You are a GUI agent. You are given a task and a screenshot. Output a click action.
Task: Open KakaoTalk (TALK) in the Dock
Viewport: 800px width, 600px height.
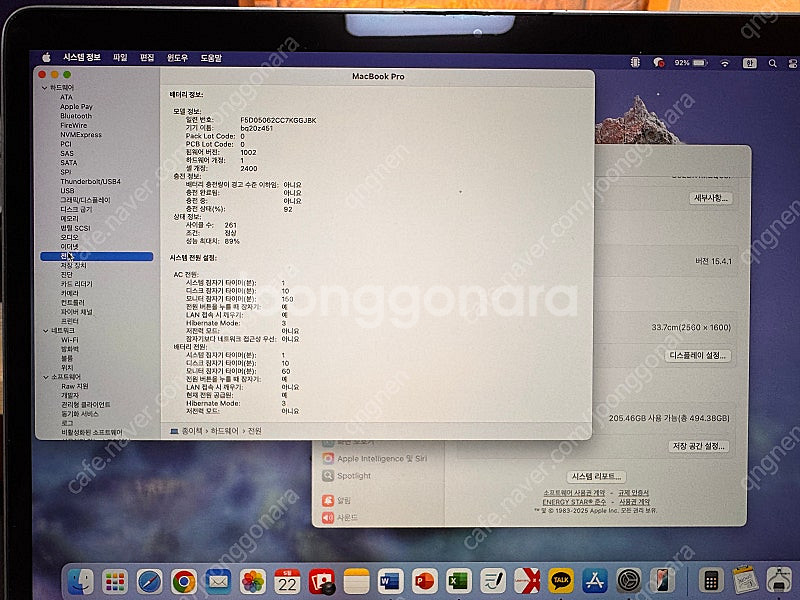(x=561, y=580)
